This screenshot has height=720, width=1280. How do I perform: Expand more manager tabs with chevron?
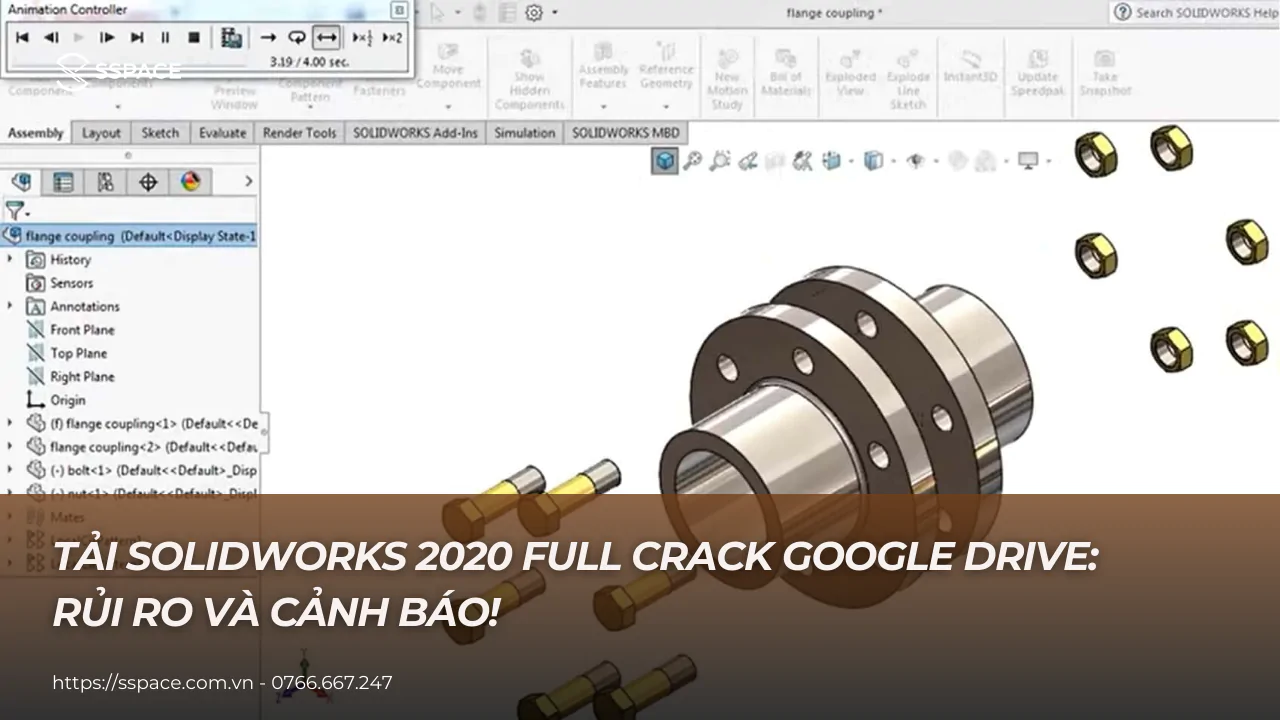[x=249, y=182]
